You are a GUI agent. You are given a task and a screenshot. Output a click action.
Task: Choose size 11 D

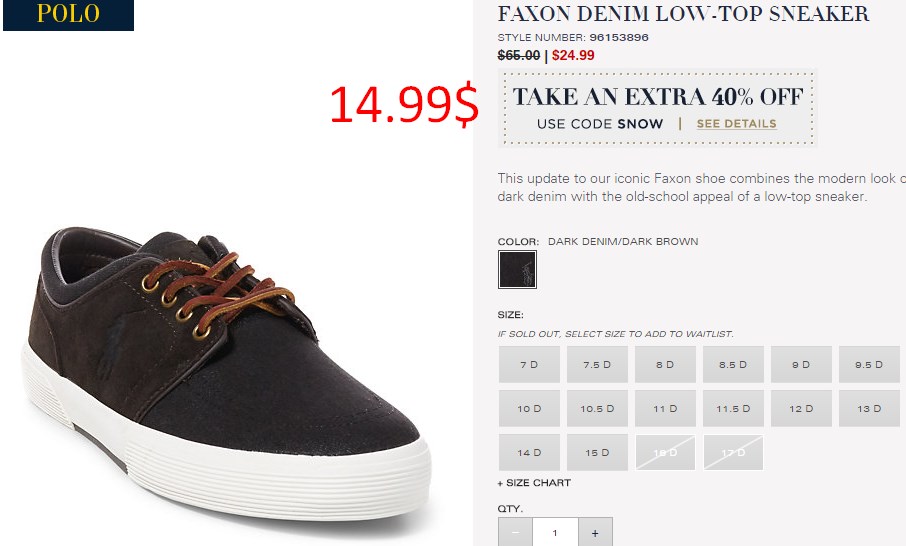tap(665, 408)
